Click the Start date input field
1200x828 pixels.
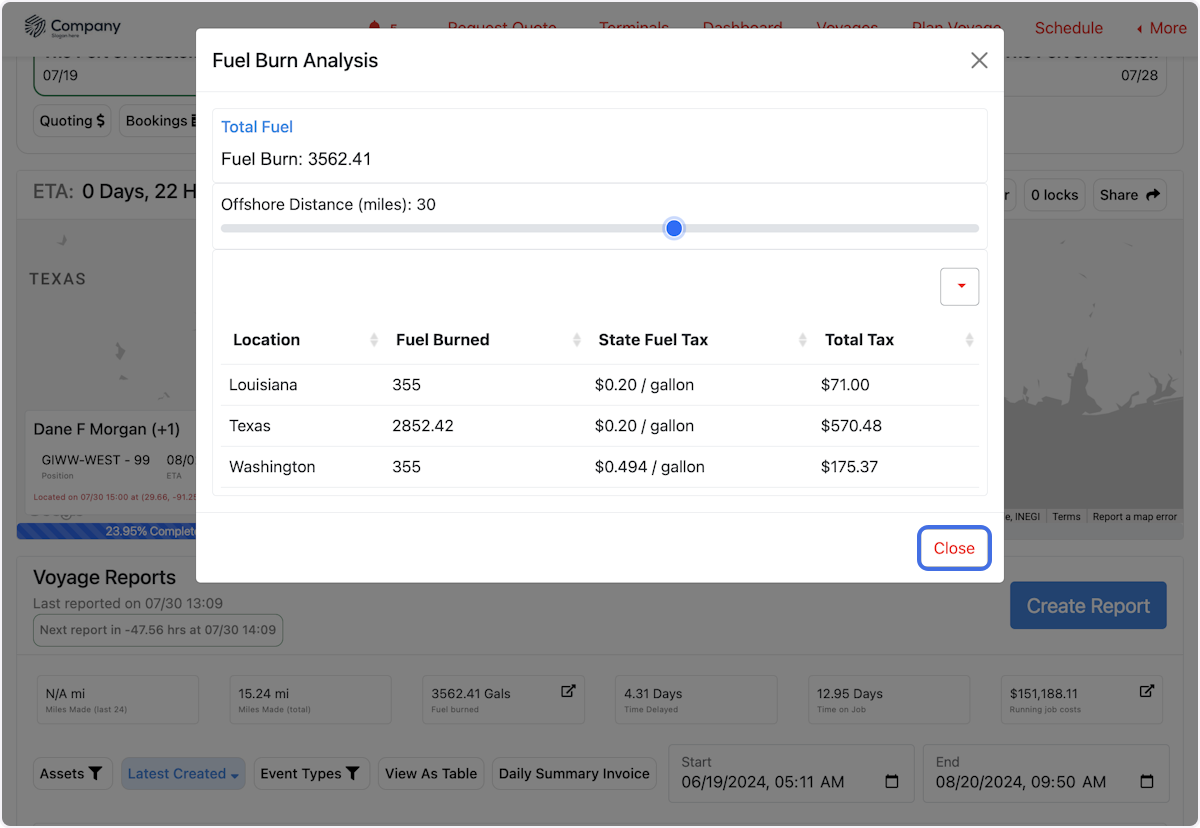pyautogui.click(x=790, y=782)
